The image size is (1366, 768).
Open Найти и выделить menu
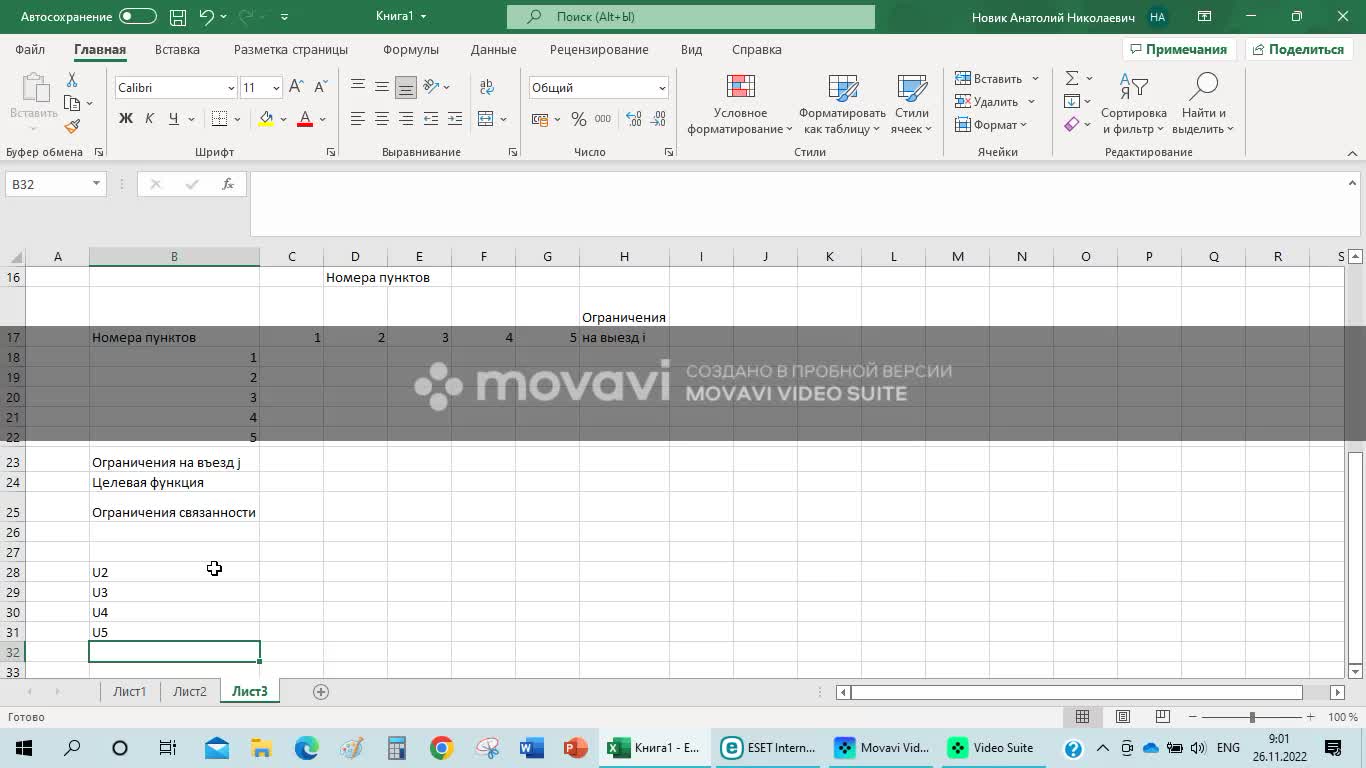click(1203, 104)
